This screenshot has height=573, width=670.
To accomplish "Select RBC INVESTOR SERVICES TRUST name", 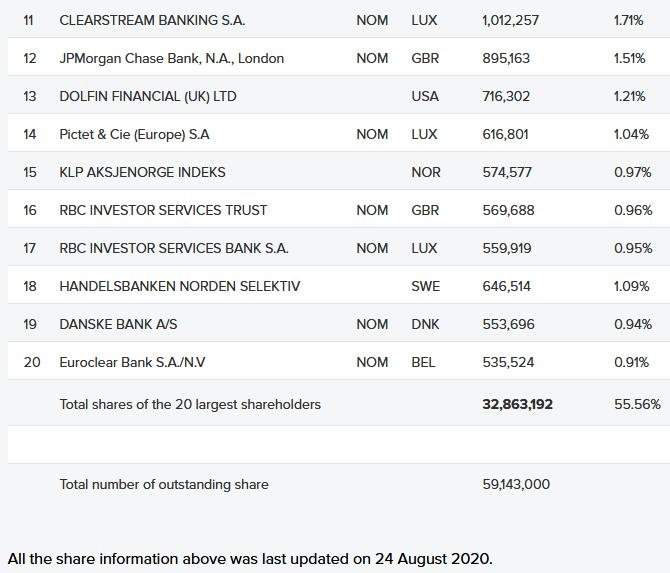I will click(x=164, y=210).
